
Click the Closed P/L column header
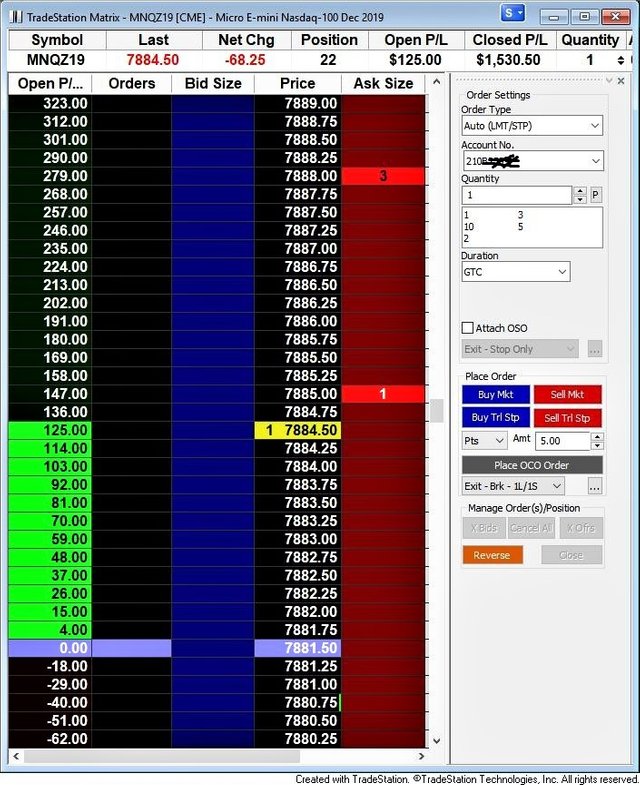point(510,40)
